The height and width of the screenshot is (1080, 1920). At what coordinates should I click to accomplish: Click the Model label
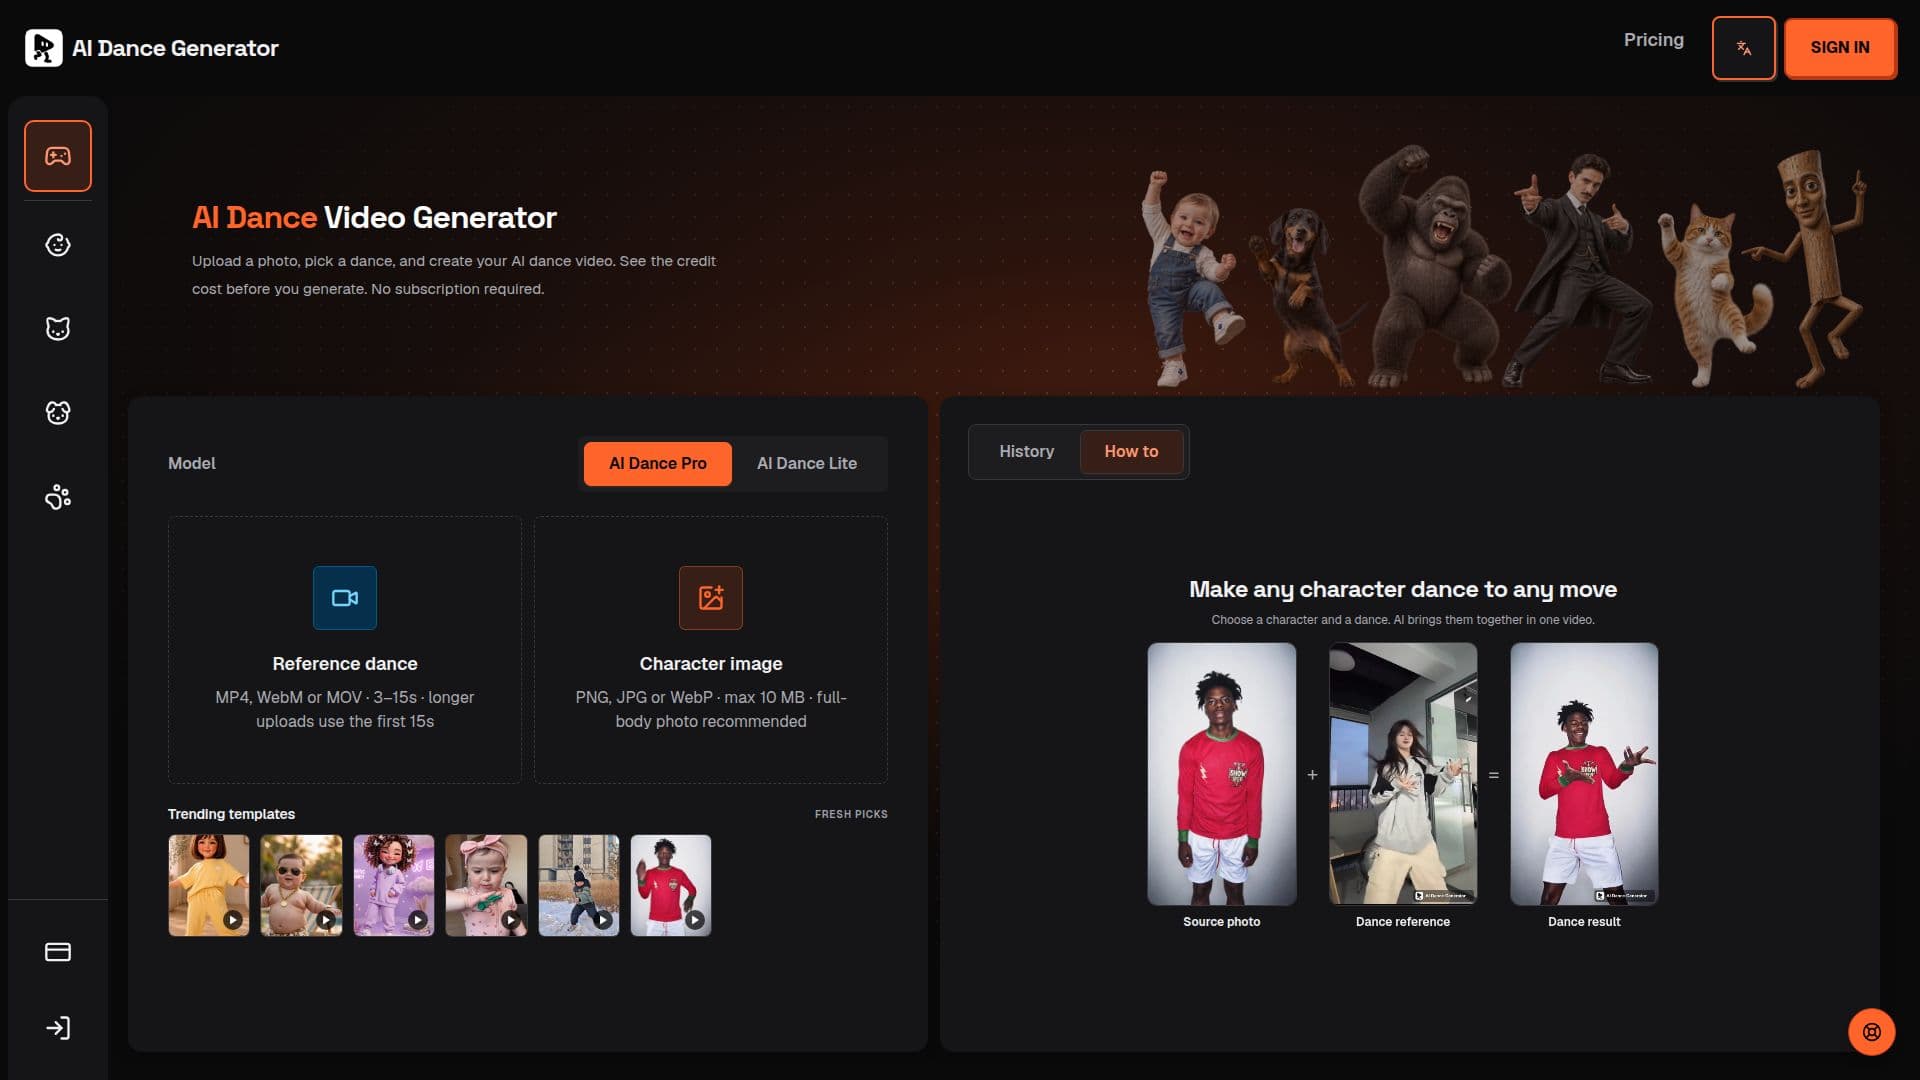coord(192,464)
